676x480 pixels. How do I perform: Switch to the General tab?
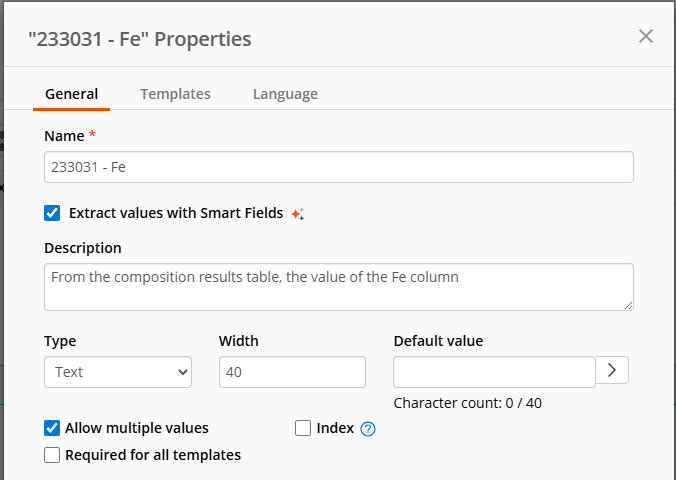click(72, 94)
